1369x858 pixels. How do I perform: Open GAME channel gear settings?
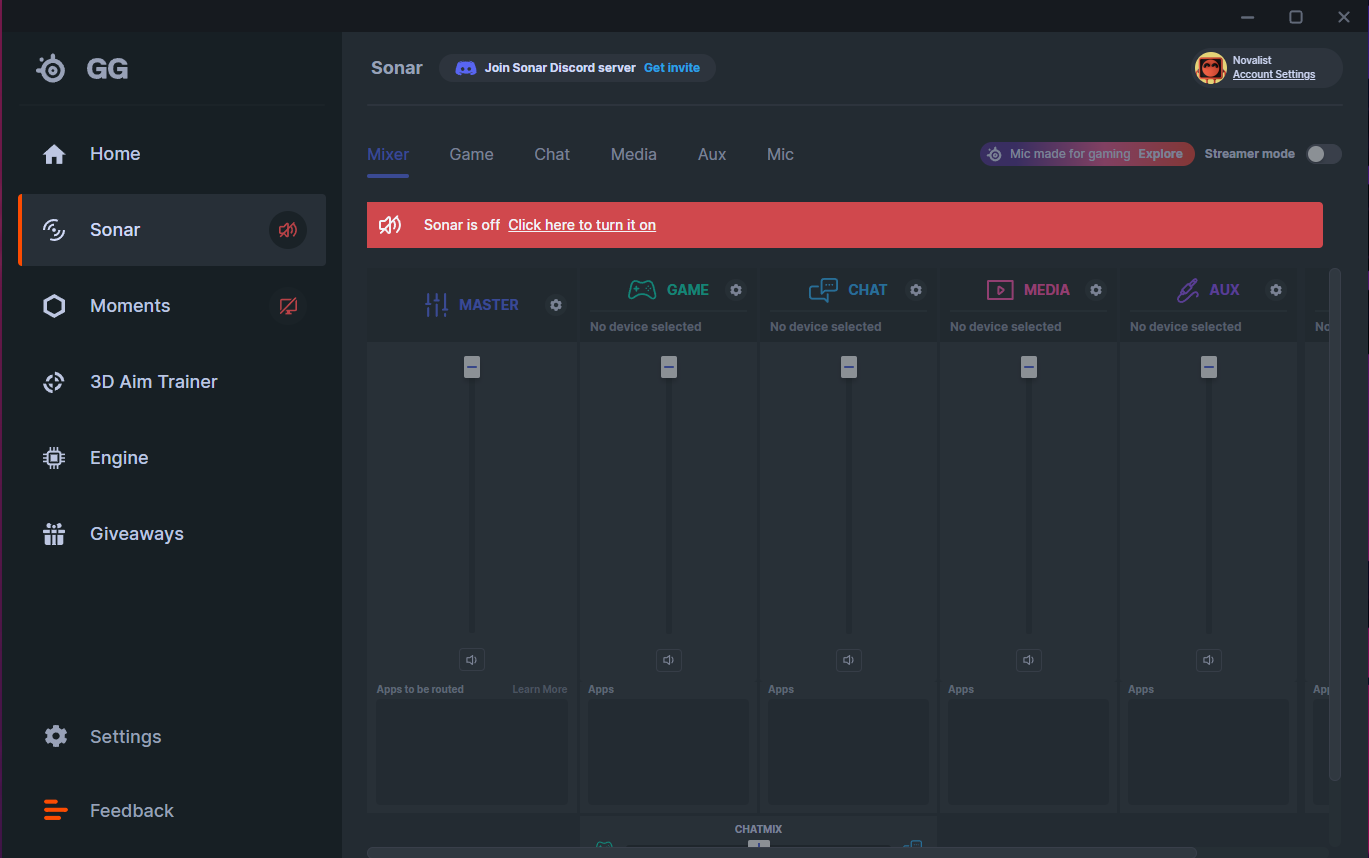click(736, 290)
